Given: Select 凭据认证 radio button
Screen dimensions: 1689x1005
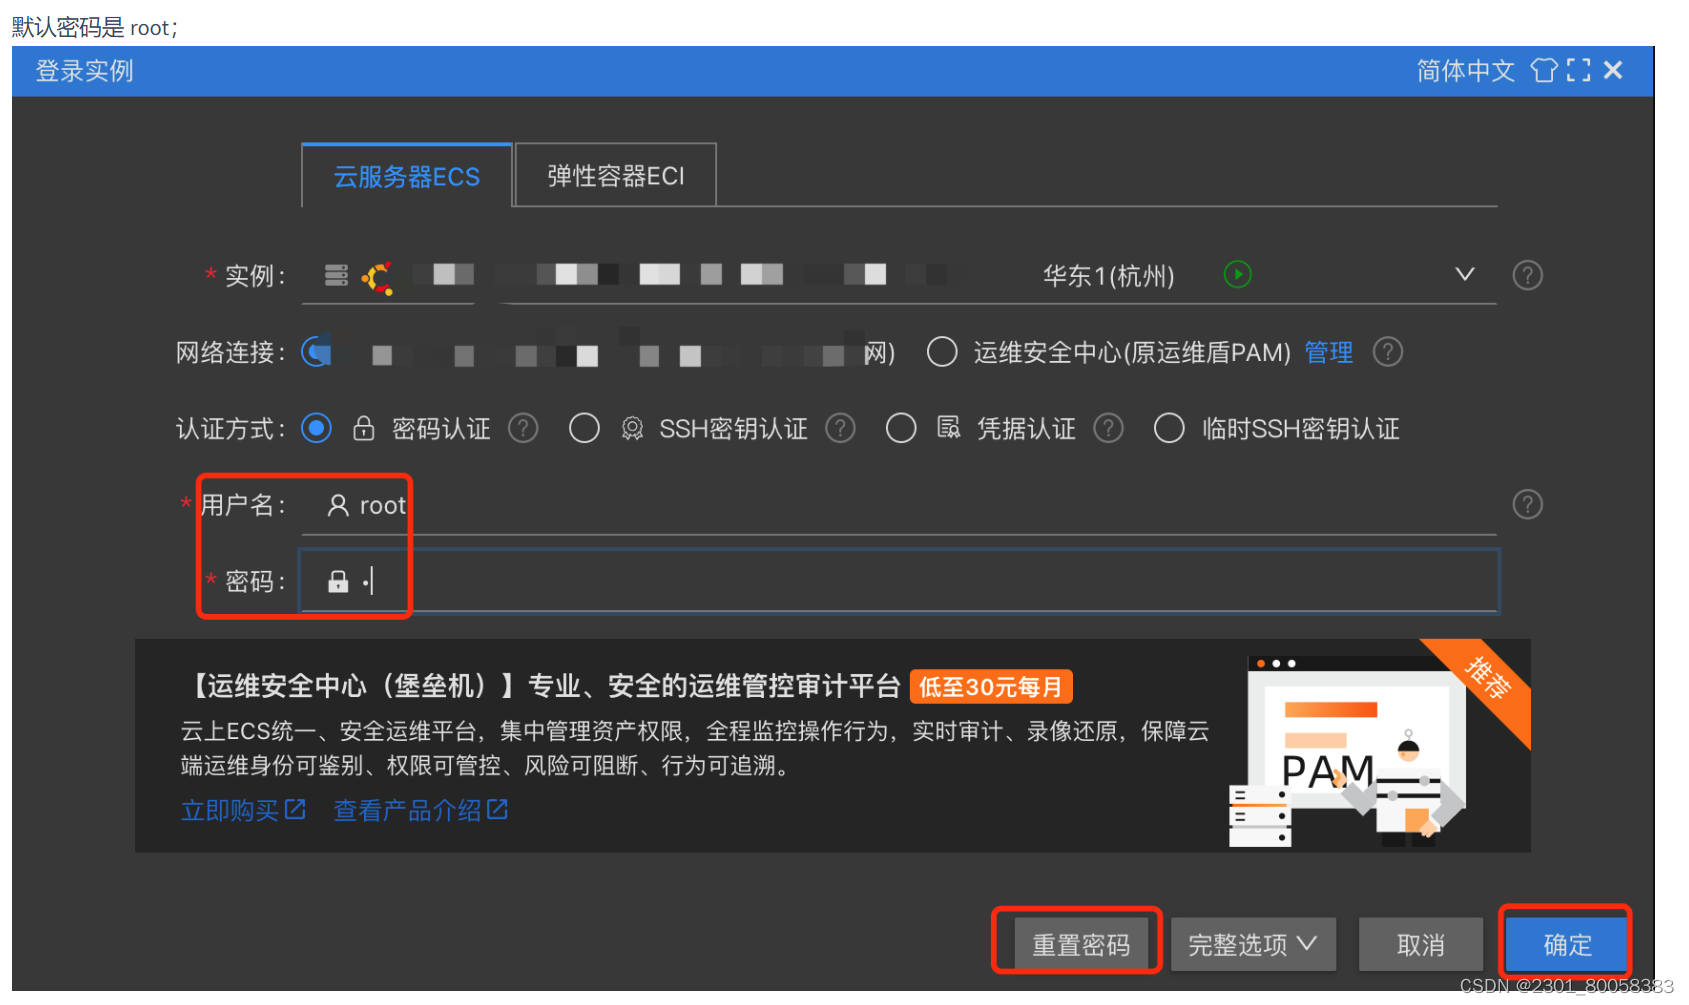Looking at the screenshot, I should pyautogui.click(x=901, y=429).
